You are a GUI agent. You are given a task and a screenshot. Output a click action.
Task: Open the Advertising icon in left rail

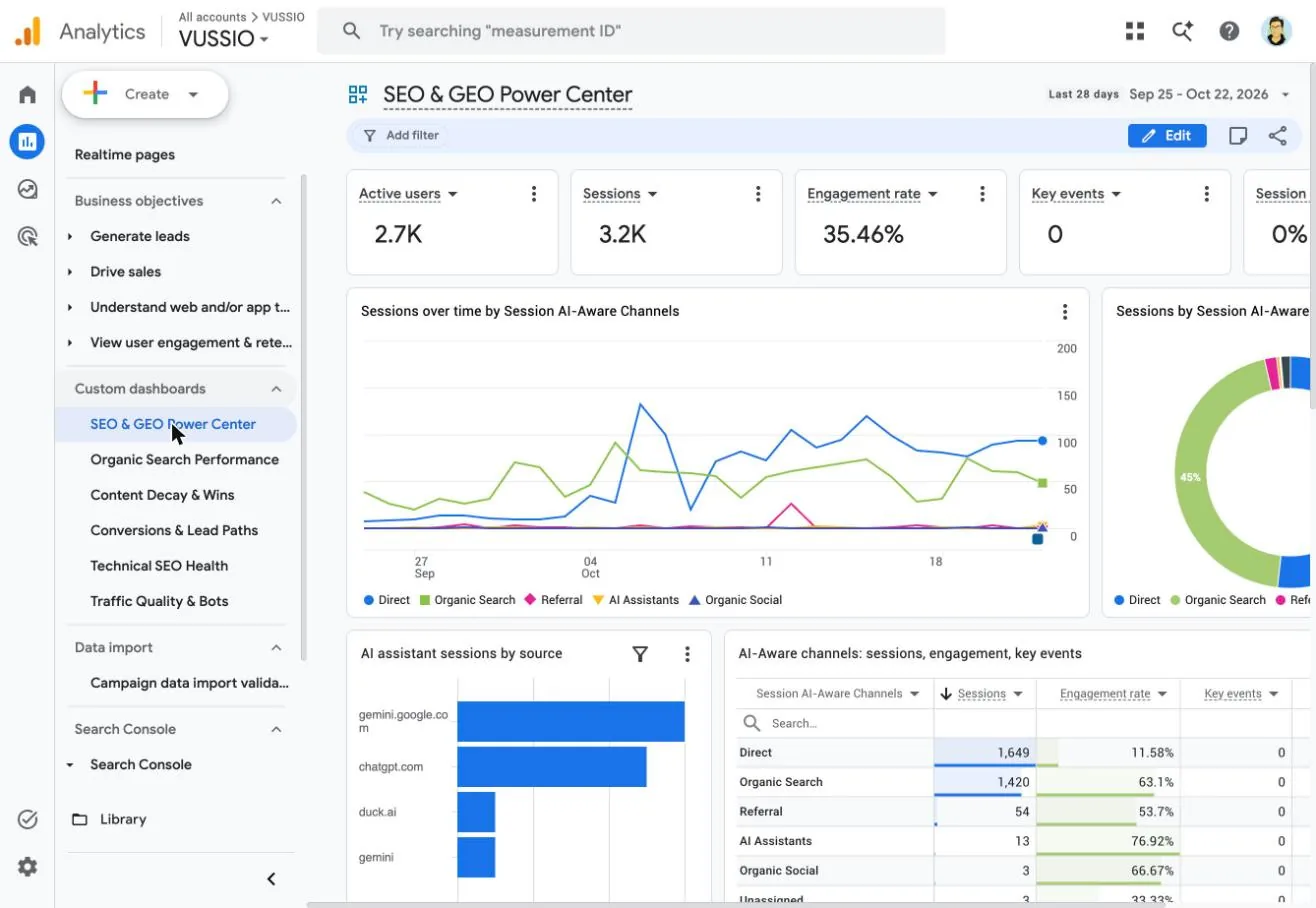[x=27, y=237]
